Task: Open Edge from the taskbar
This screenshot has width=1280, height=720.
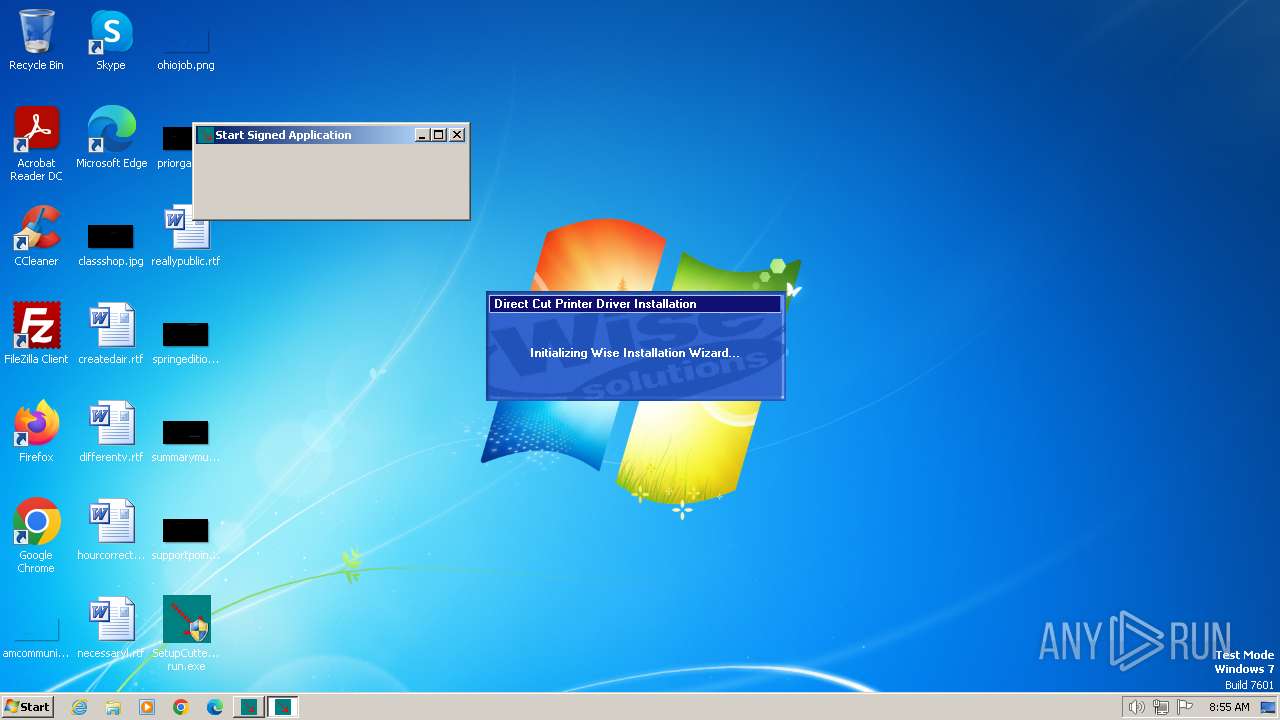Action: (x=215, y=707)
